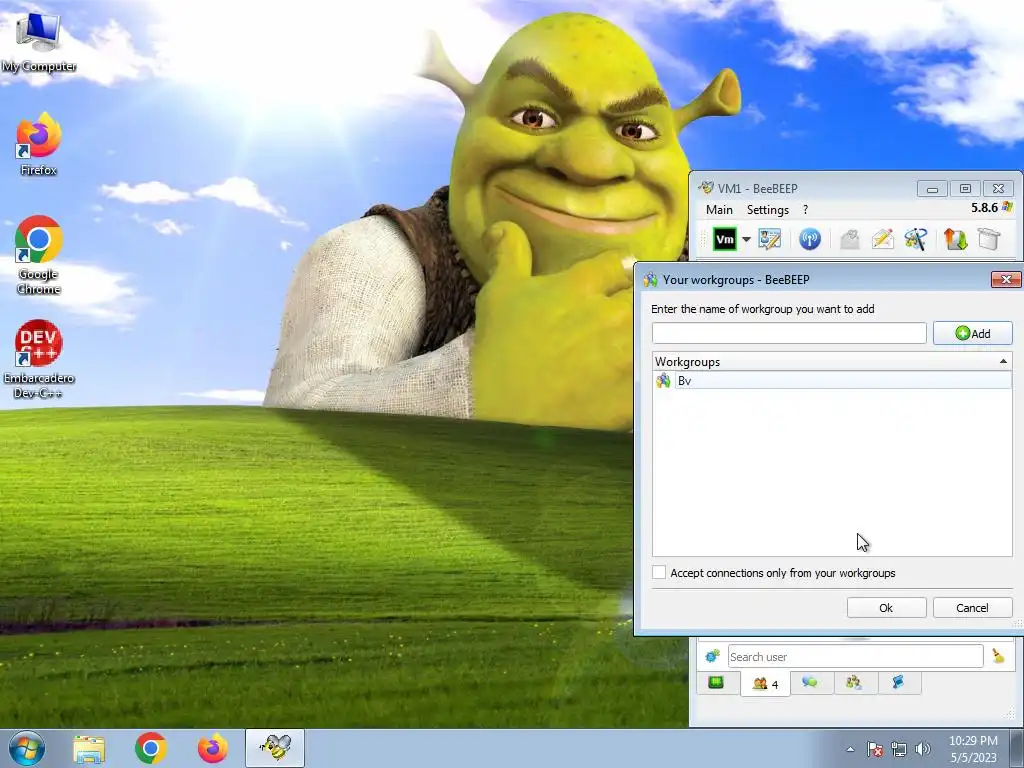The width and height of the screenshot is (1024, 768).
Task: Click the greyed-out envelope icon in toolbar
Action: click(x=850, y=239)
